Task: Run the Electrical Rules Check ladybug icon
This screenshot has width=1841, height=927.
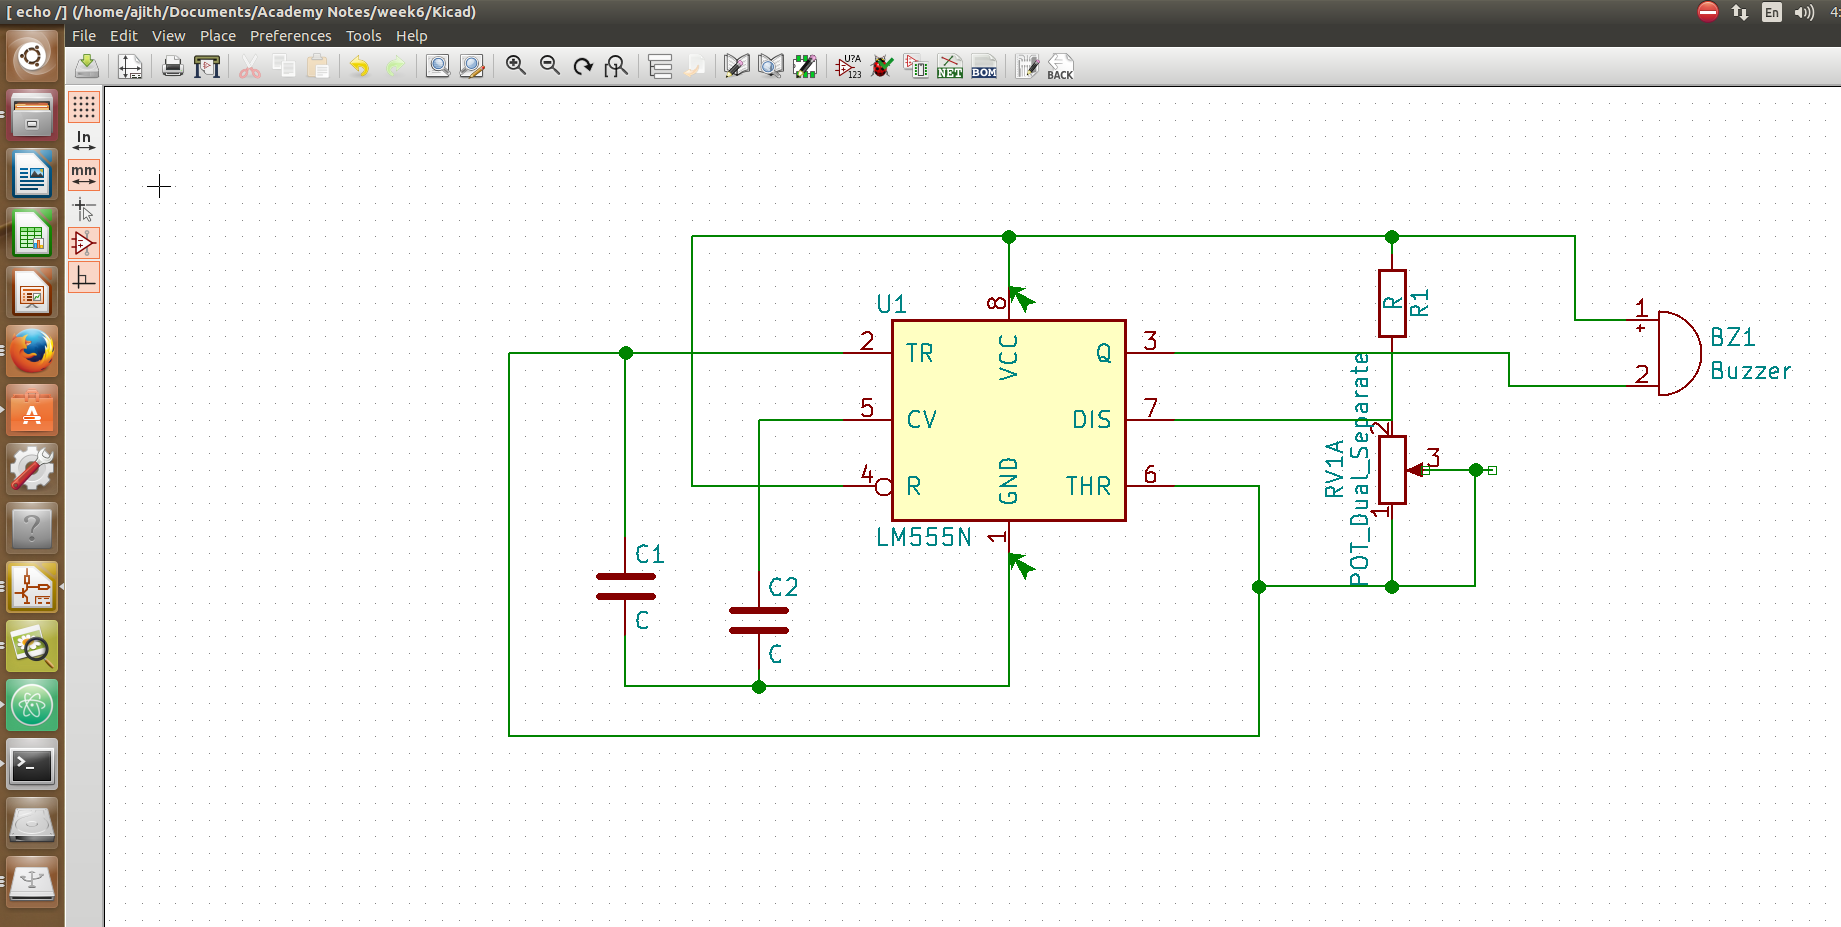Action: coord(882,66)
